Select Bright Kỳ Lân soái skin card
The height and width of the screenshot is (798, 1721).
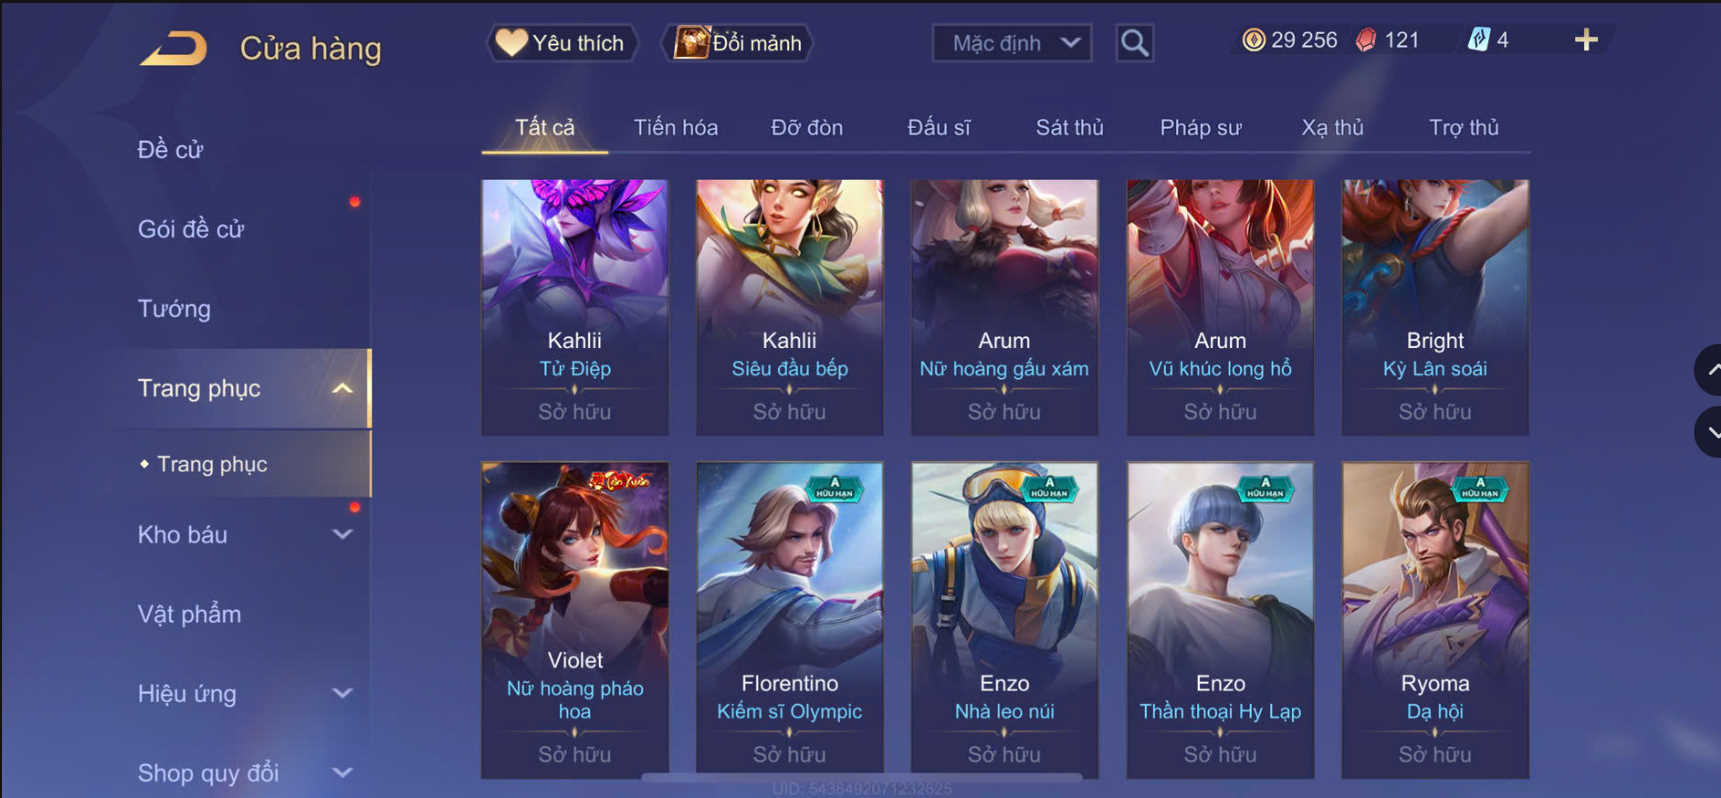1435,307
